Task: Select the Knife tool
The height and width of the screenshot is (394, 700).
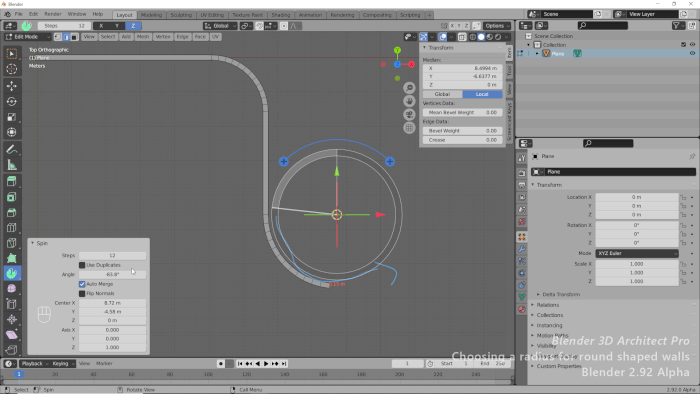Action: [x=12, y=243]
